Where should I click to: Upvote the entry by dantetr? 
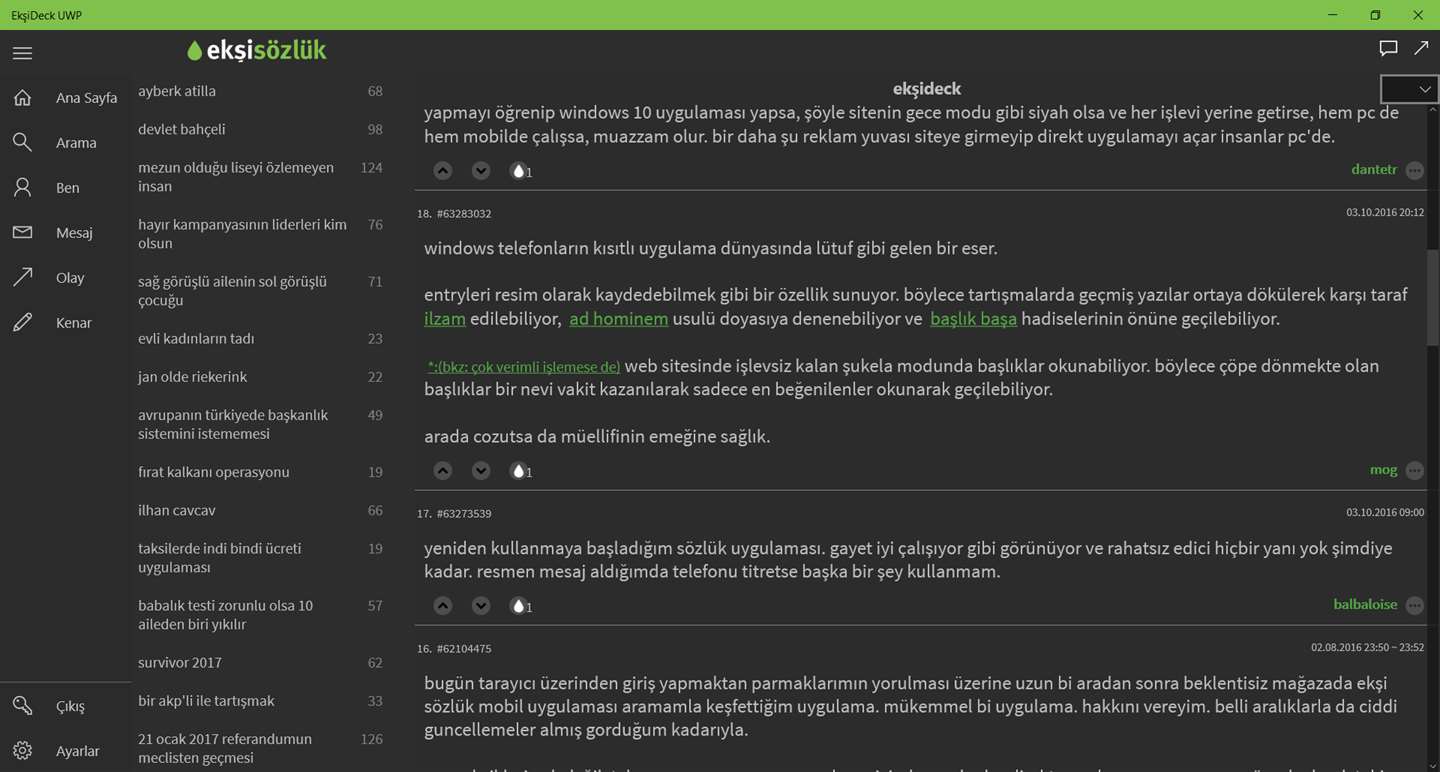click(x=443, y=170)
